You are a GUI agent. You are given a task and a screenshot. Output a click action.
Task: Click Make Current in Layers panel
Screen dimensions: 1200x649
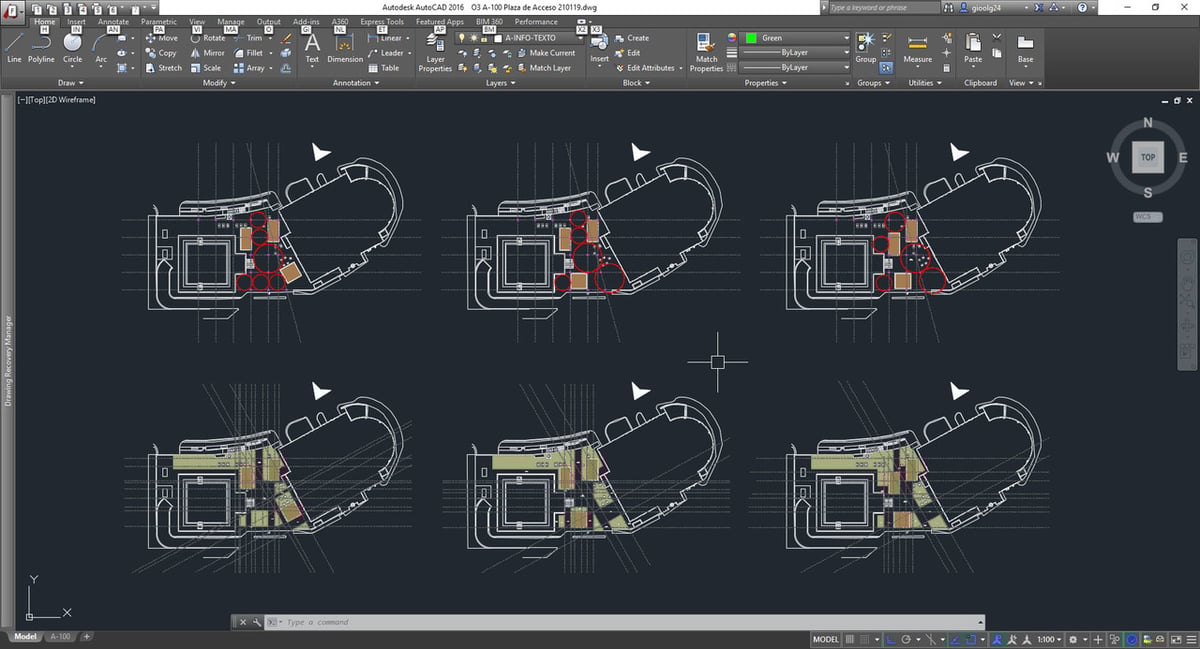[548, 53]
